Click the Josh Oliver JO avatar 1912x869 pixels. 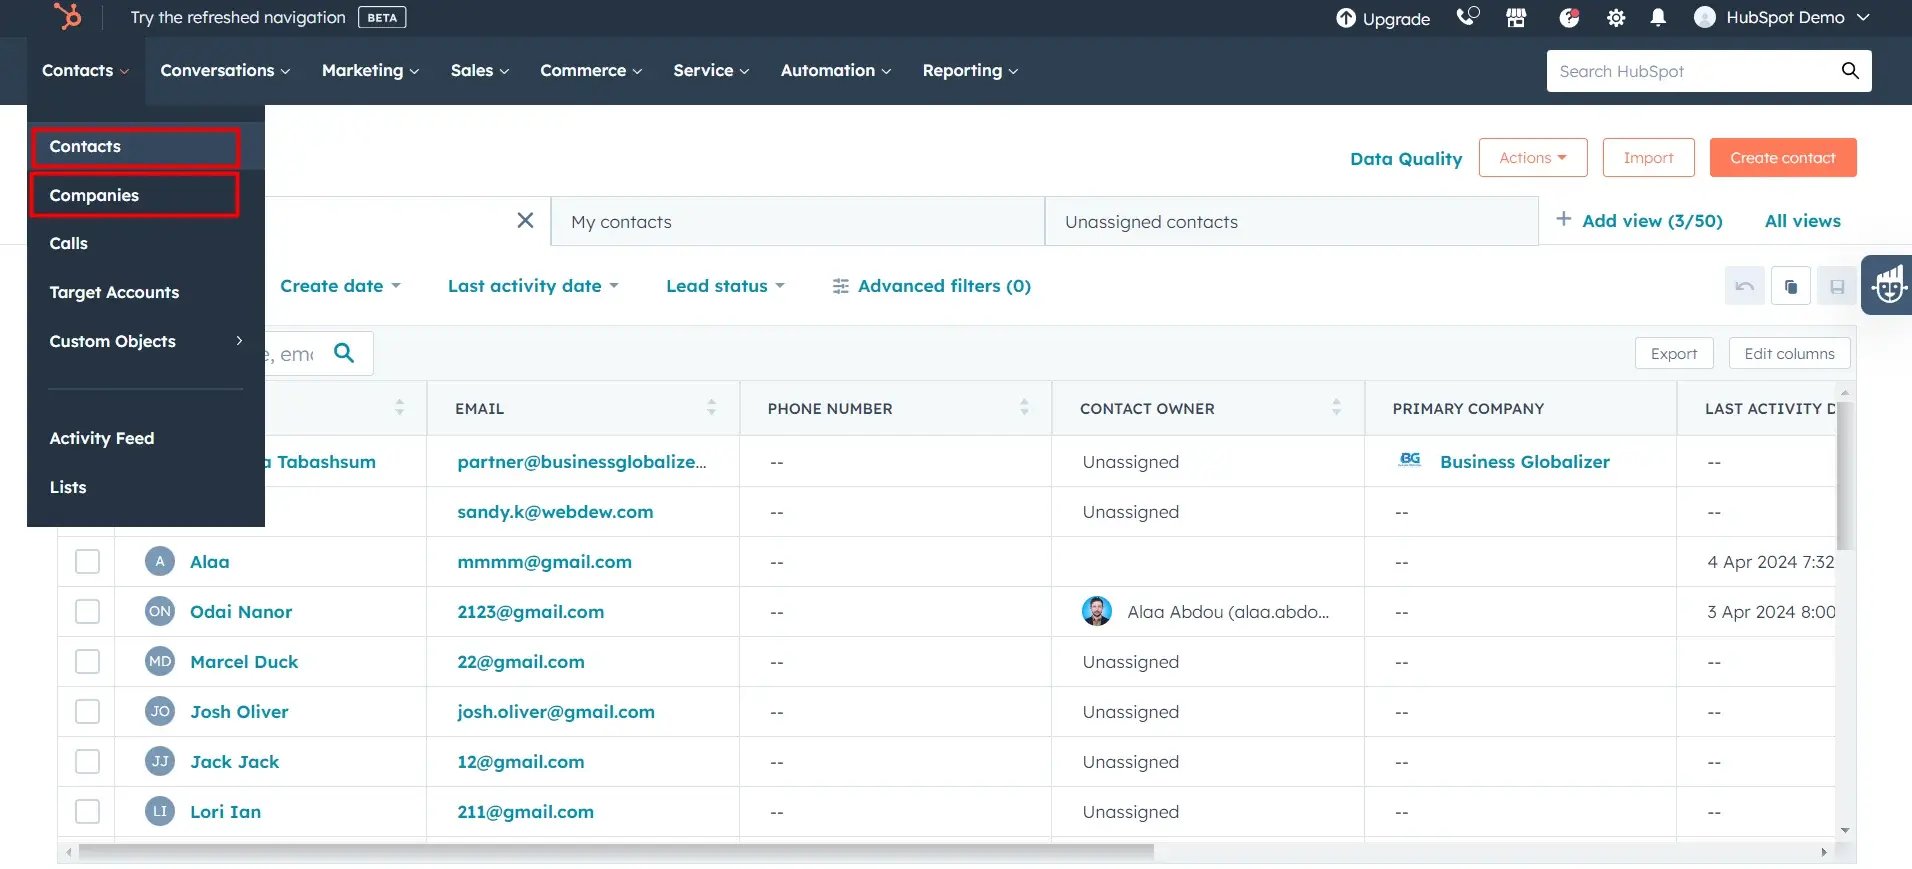point(160,711)
